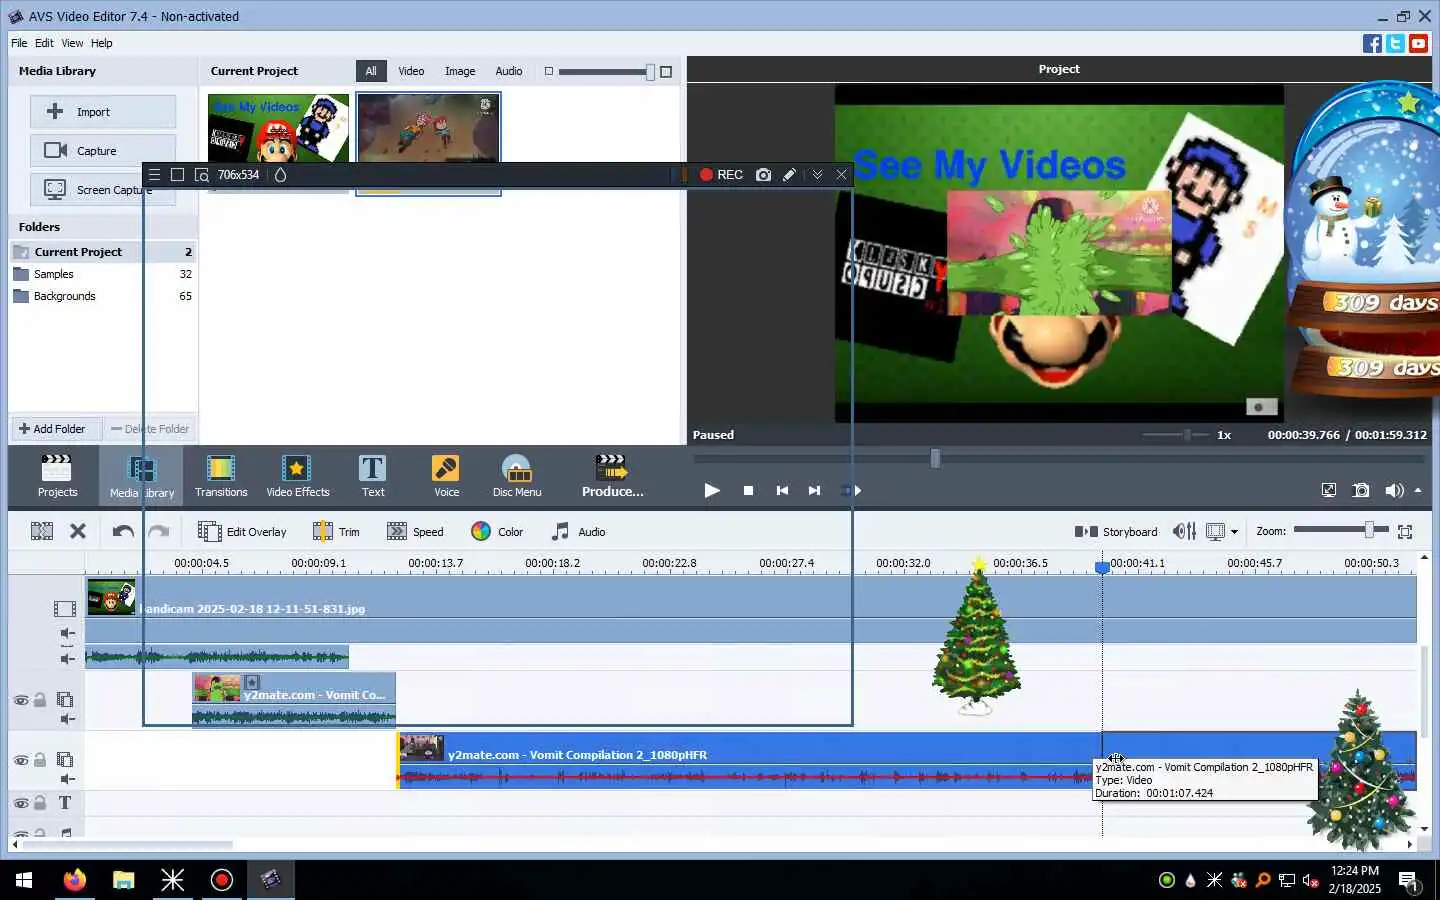Select the Image media filter tab
This screenshot has height=900, width=1440.
[x=460, y=71]
